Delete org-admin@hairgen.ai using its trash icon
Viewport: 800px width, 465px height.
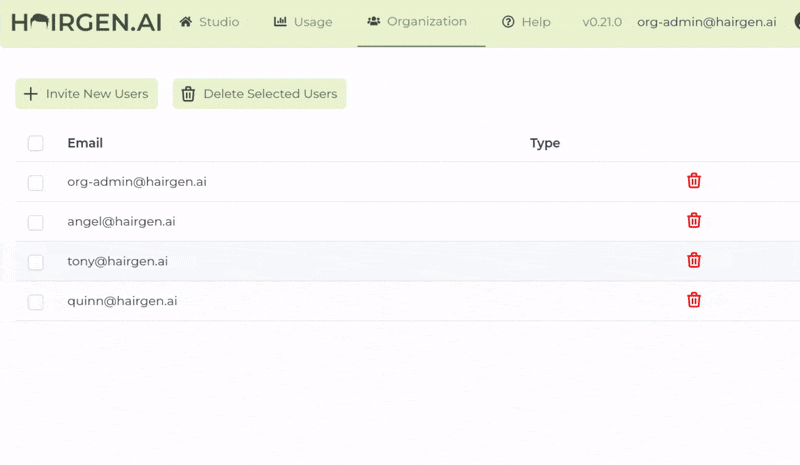694,181
